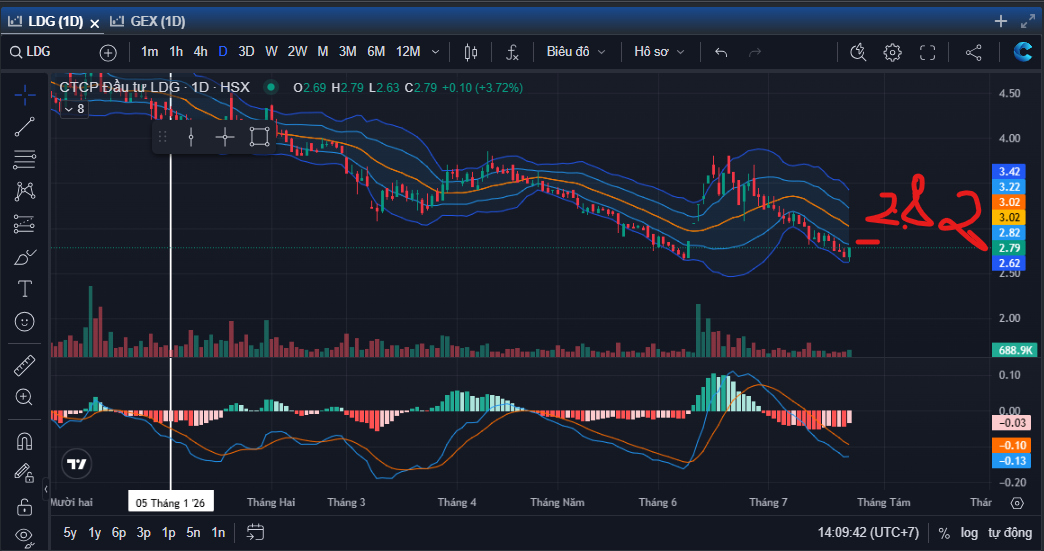This screenshot has height=551, width=1044.
Task: Hide all drawings with eye icon
Action: (x=25, y=536)
